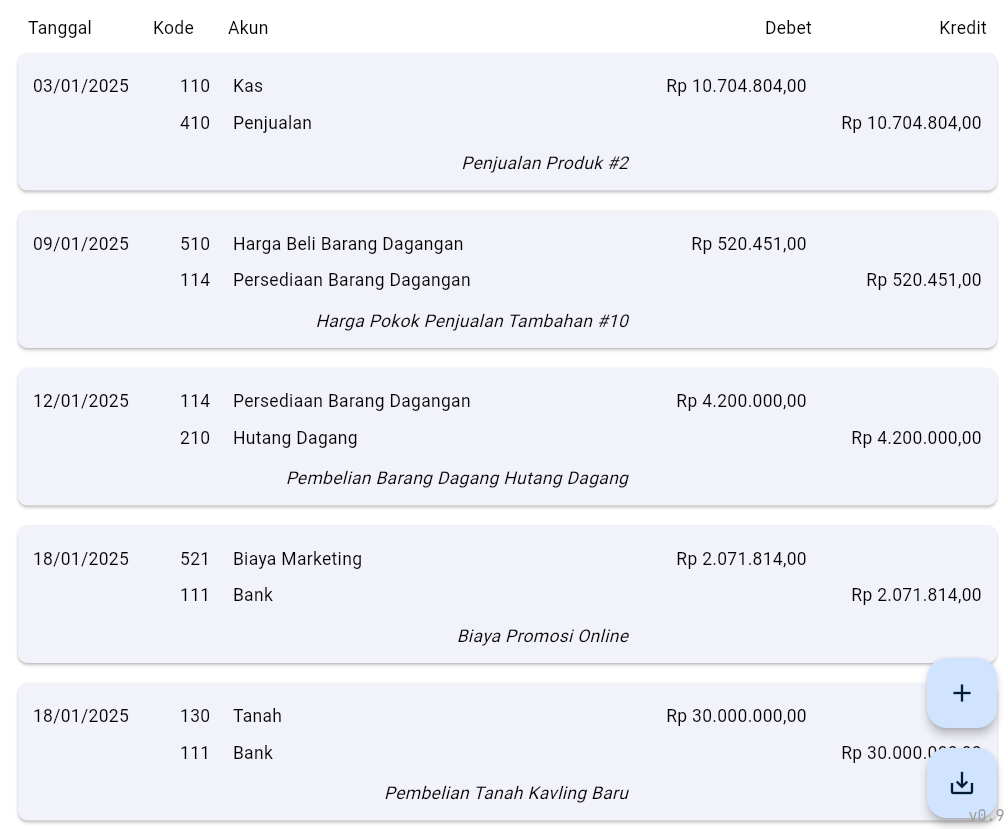Click the Kode column header
Screen dimensions: 1008x829
click(x=173, y=28)
